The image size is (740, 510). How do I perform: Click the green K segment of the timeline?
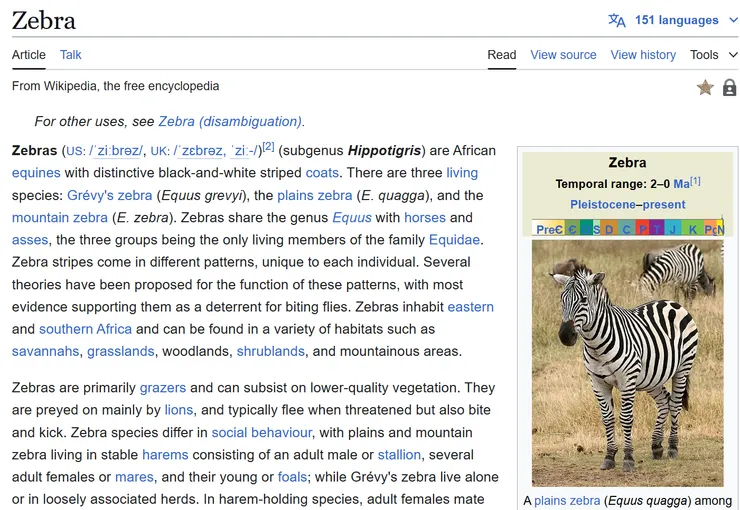693,229
